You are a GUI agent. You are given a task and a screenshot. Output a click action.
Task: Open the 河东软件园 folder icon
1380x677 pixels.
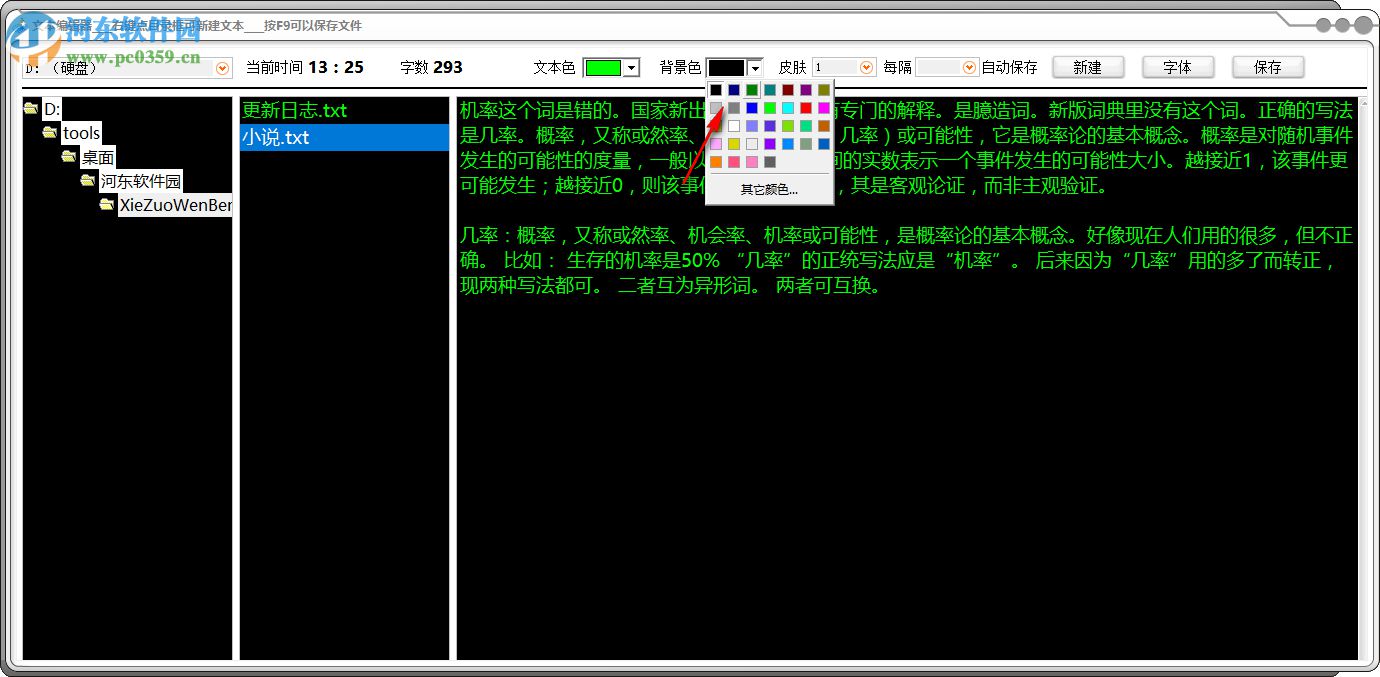87,180
